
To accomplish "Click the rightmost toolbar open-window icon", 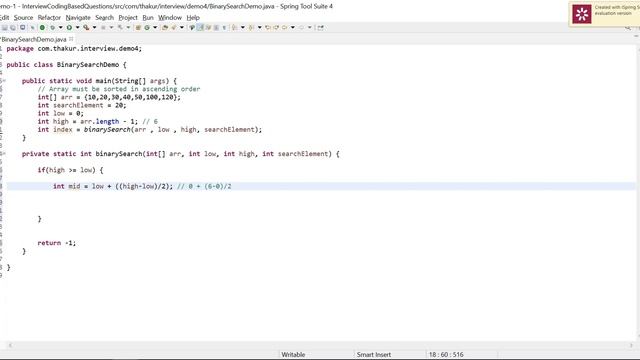I will pos(320,27).
